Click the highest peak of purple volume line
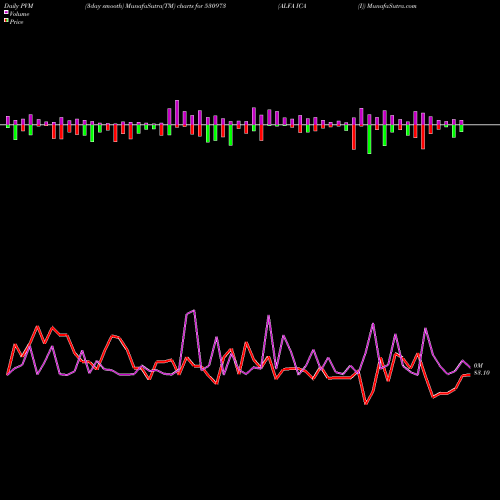500x500 pixels. [x=194, y=311]
